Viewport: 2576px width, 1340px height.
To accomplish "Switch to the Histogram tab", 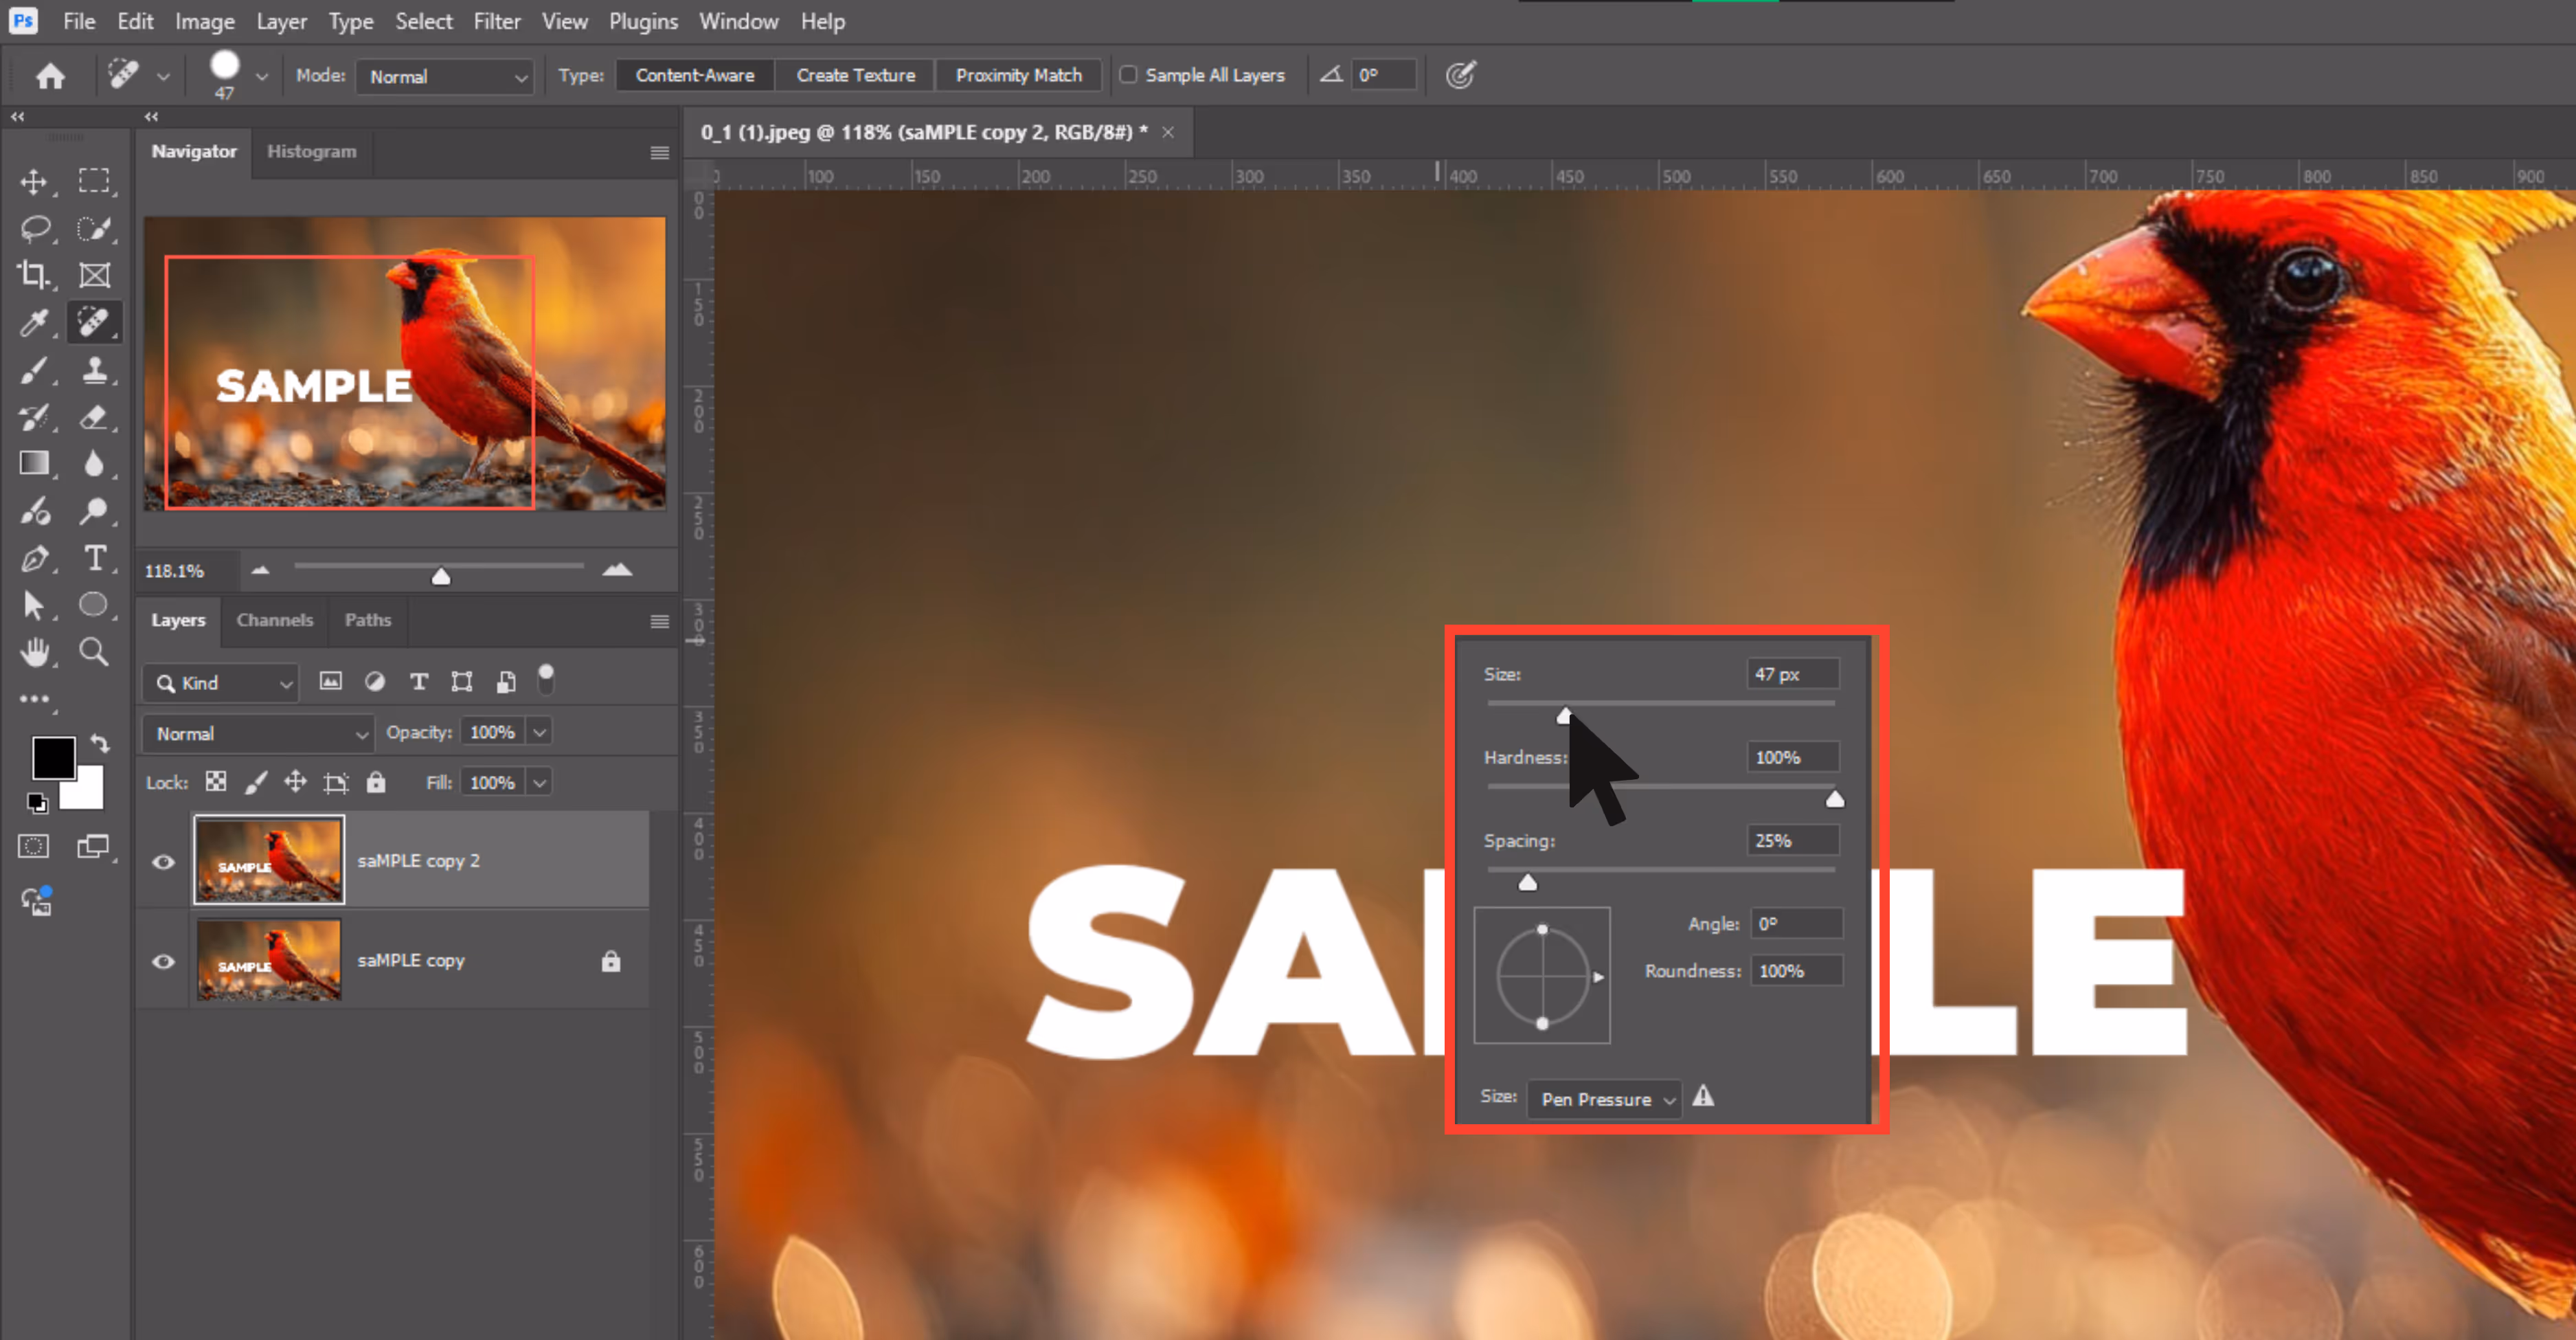I will click(311, 151).
